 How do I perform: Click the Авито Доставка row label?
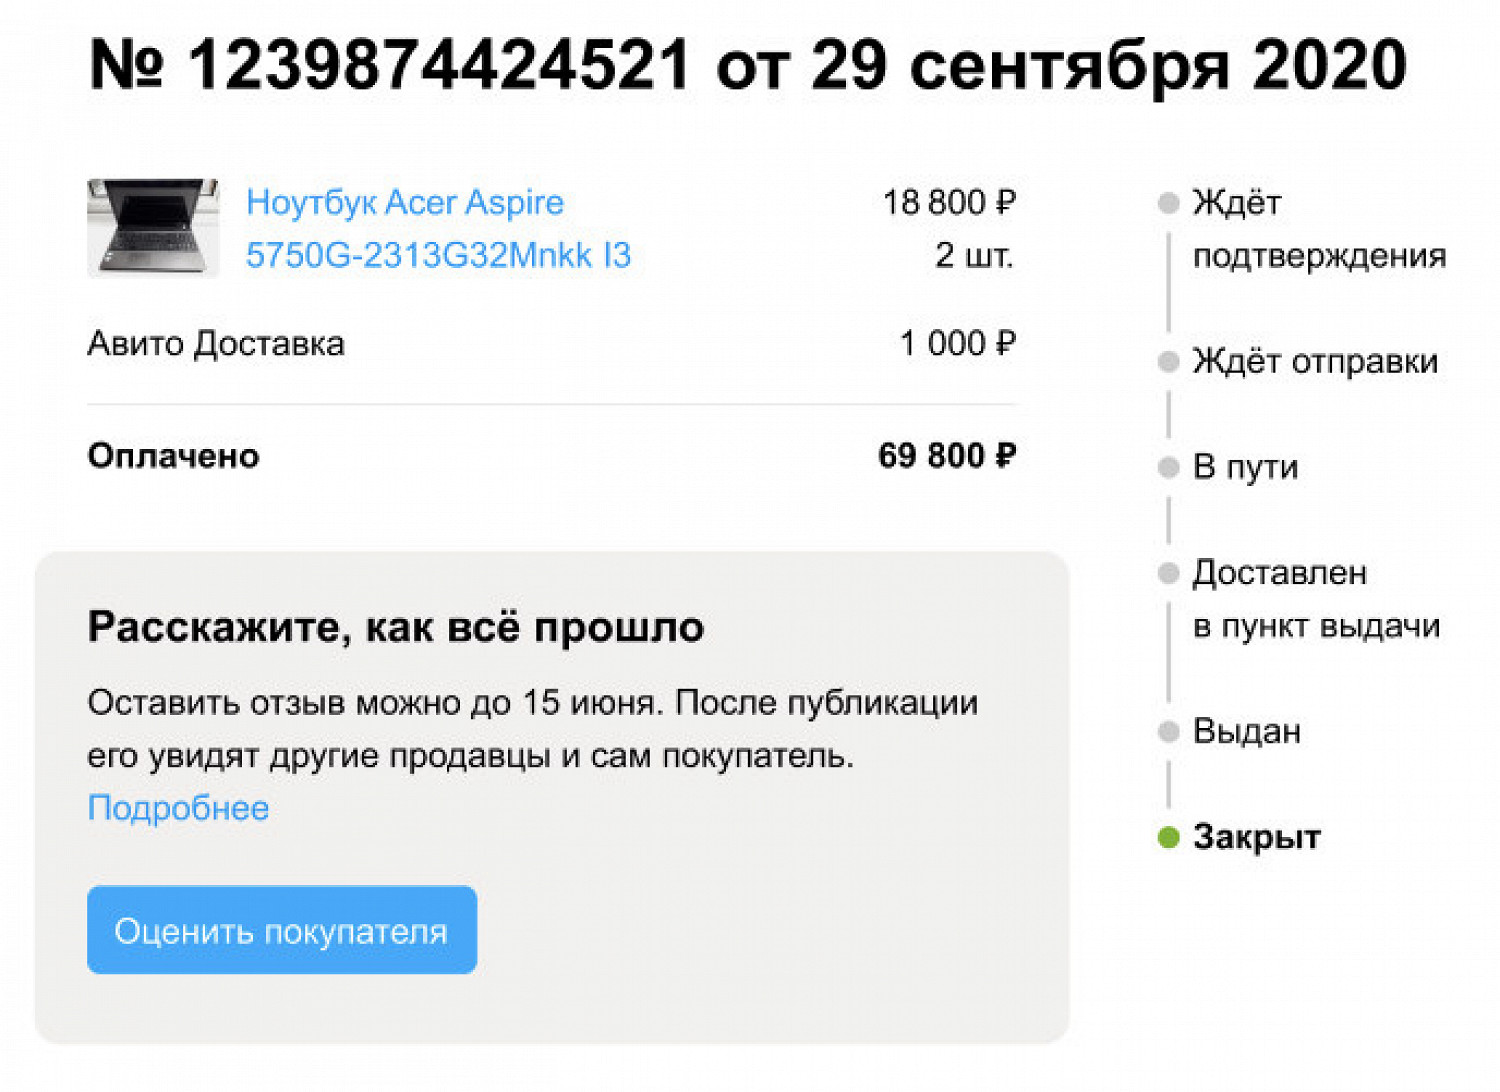(216, 344)
